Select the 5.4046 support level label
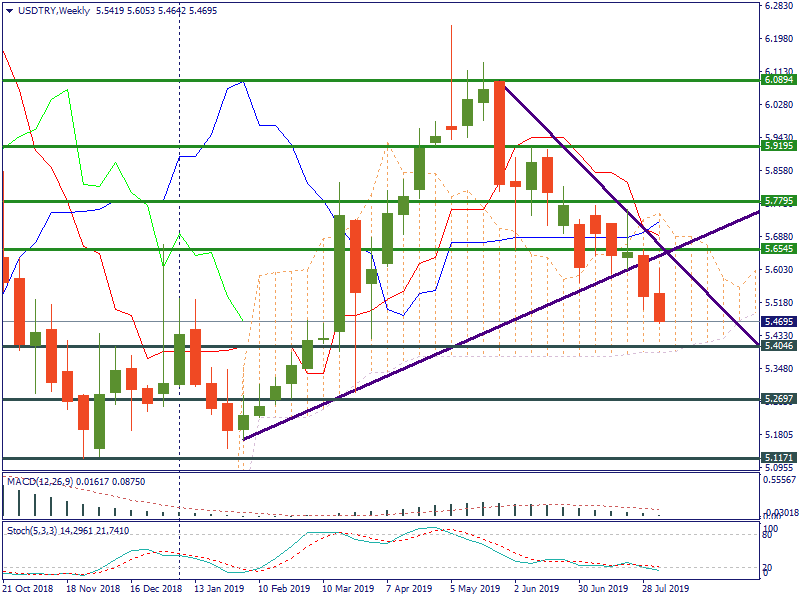 (x=778, y=346)
